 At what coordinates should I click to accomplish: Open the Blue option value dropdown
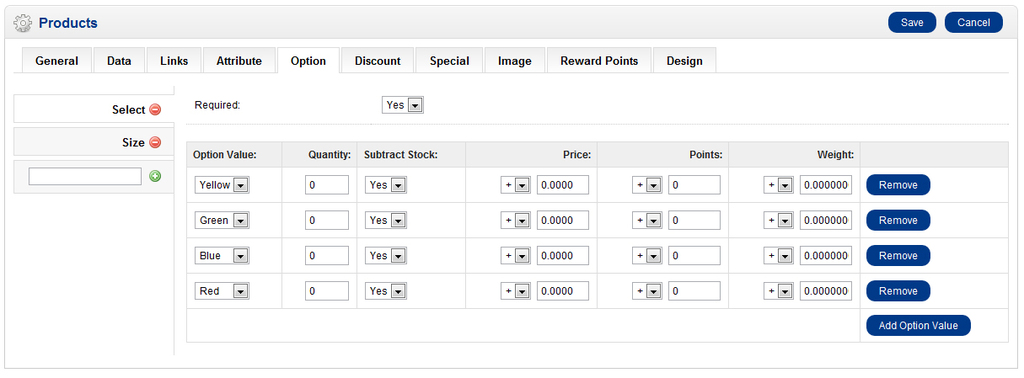[x=222, y=256]
